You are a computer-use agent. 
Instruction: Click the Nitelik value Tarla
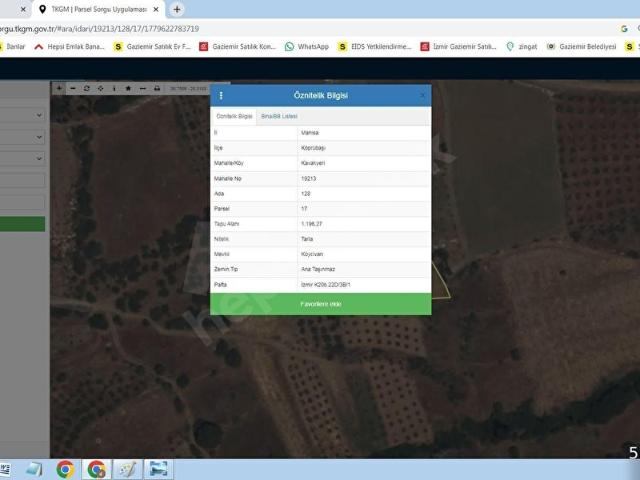point(307,239)
